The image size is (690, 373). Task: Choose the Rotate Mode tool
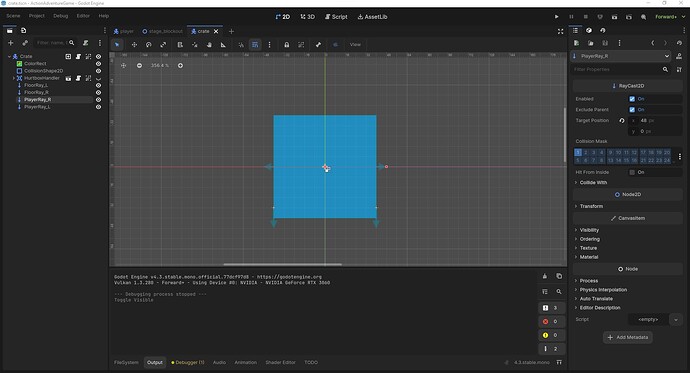pyautogui.click(x=149, y=44)
